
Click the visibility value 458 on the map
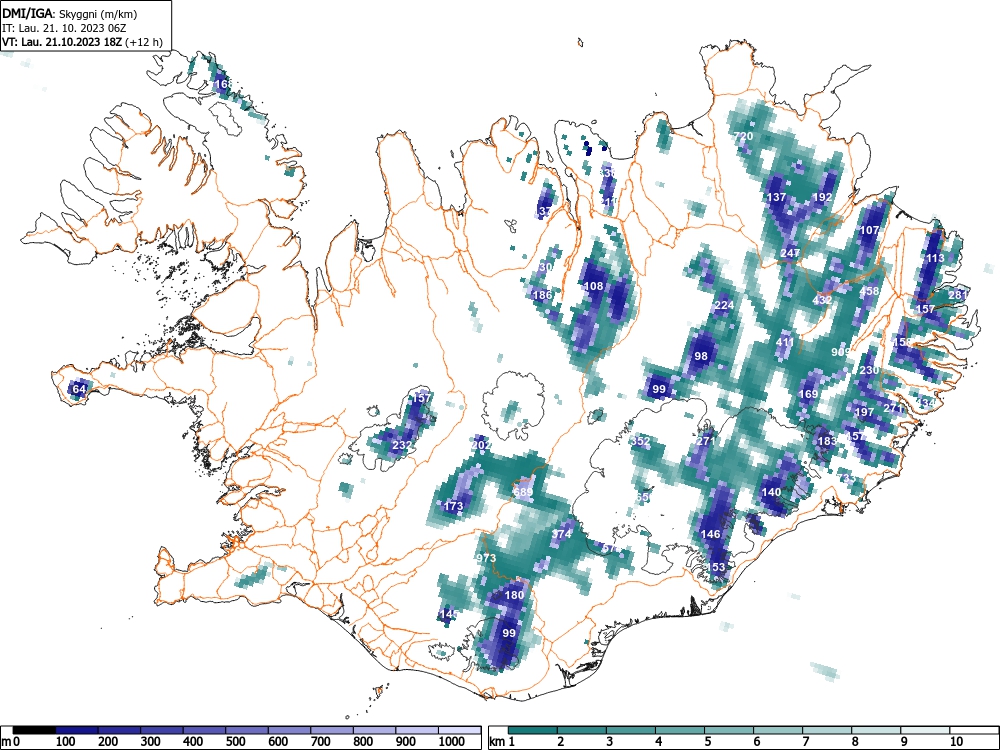(869, 291)
